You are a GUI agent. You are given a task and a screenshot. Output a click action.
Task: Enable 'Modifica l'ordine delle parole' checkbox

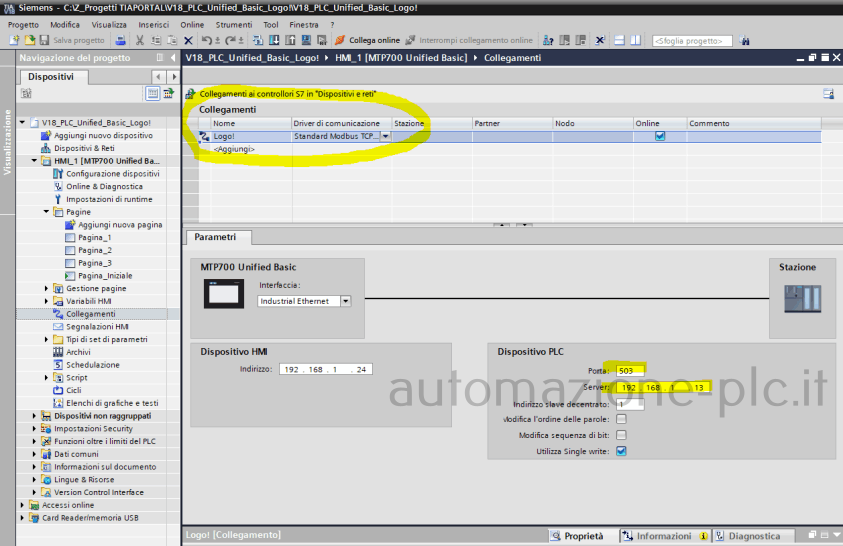pyautogui.click(x=621, y=419)
